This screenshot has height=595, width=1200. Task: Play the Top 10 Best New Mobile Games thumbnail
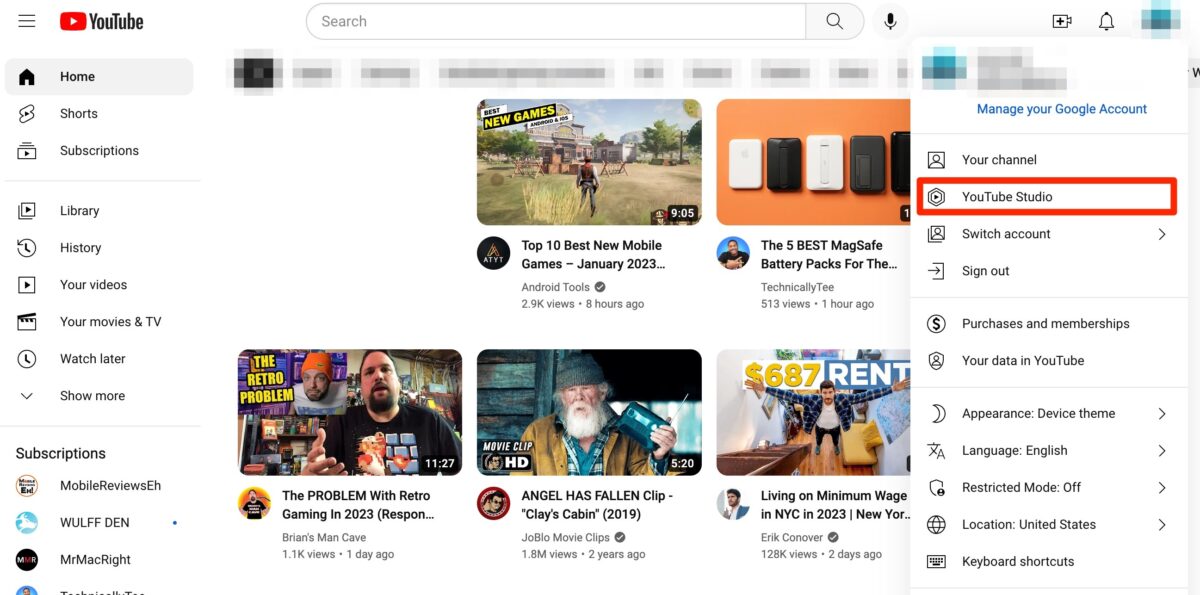click(589, 162)
